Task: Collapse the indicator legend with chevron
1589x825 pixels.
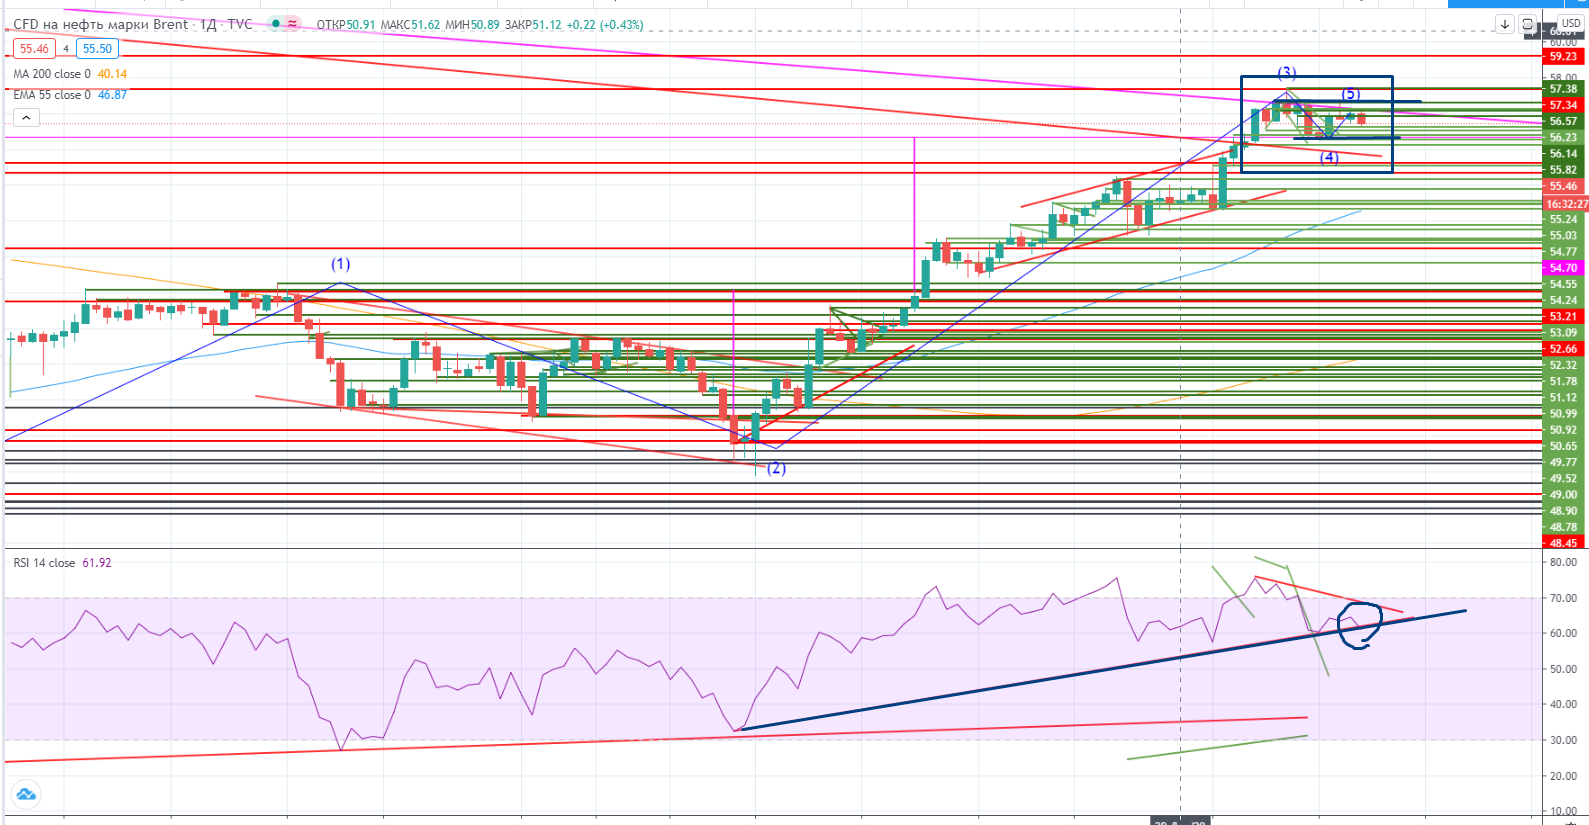Action: [x=26, y=117]
